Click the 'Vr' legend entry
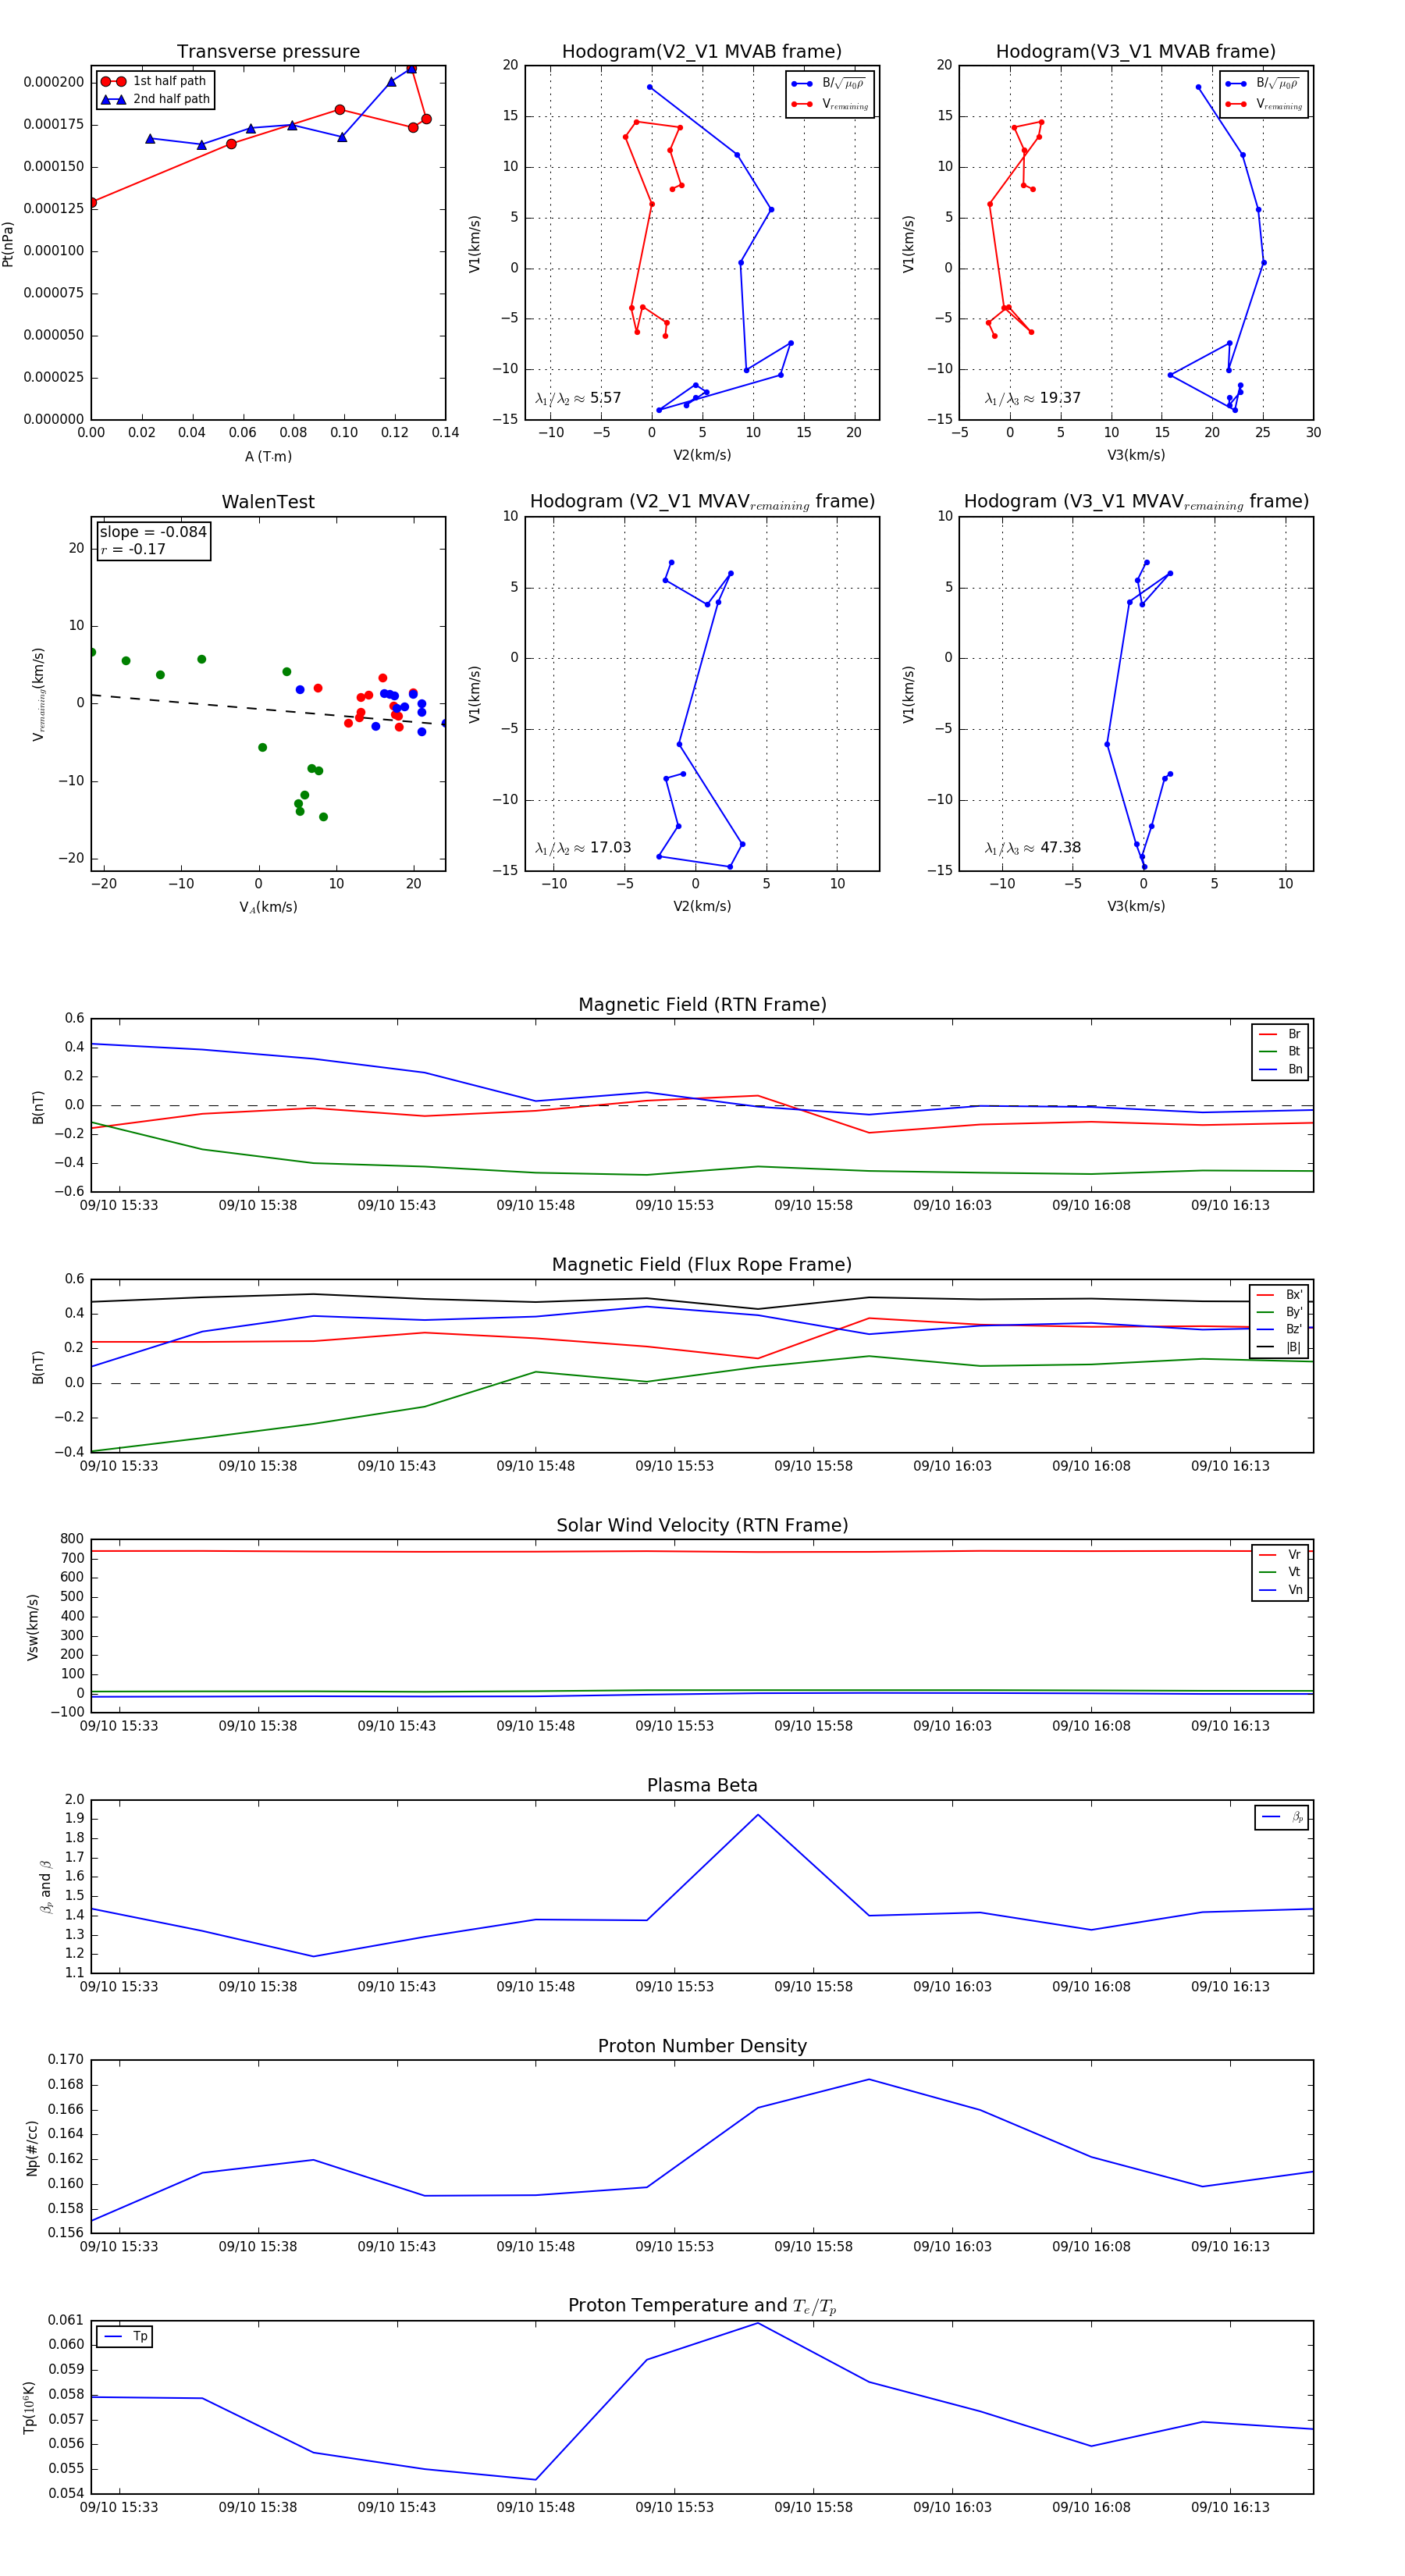The width and height of the screenshot is (1405, 2576). click(x=1280, y=1554)
